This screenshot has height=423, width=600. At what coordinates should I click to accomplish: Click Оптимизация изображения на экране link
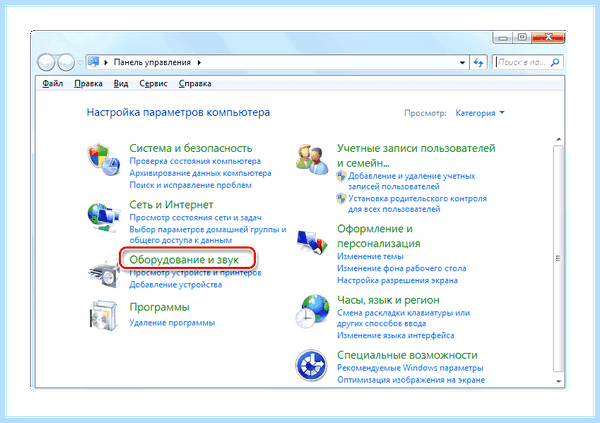pos(411,380)
